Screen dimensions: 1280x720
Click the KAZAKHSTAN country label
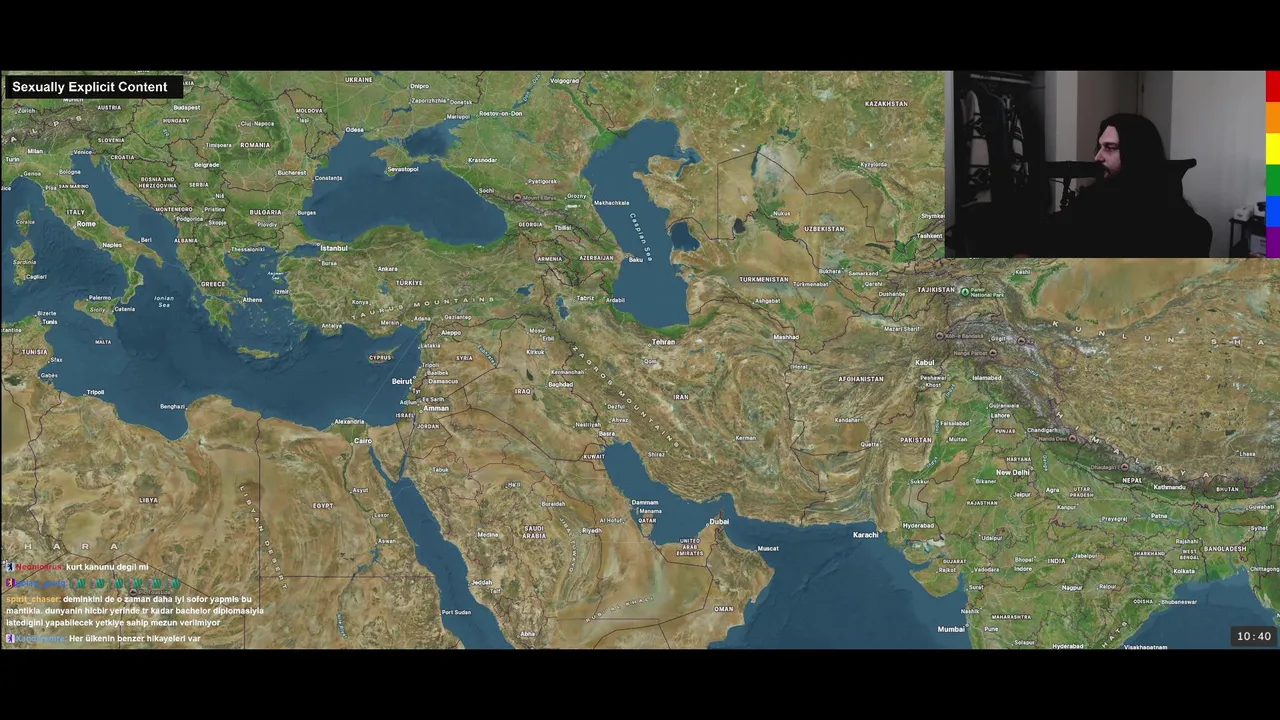(886, 104)
